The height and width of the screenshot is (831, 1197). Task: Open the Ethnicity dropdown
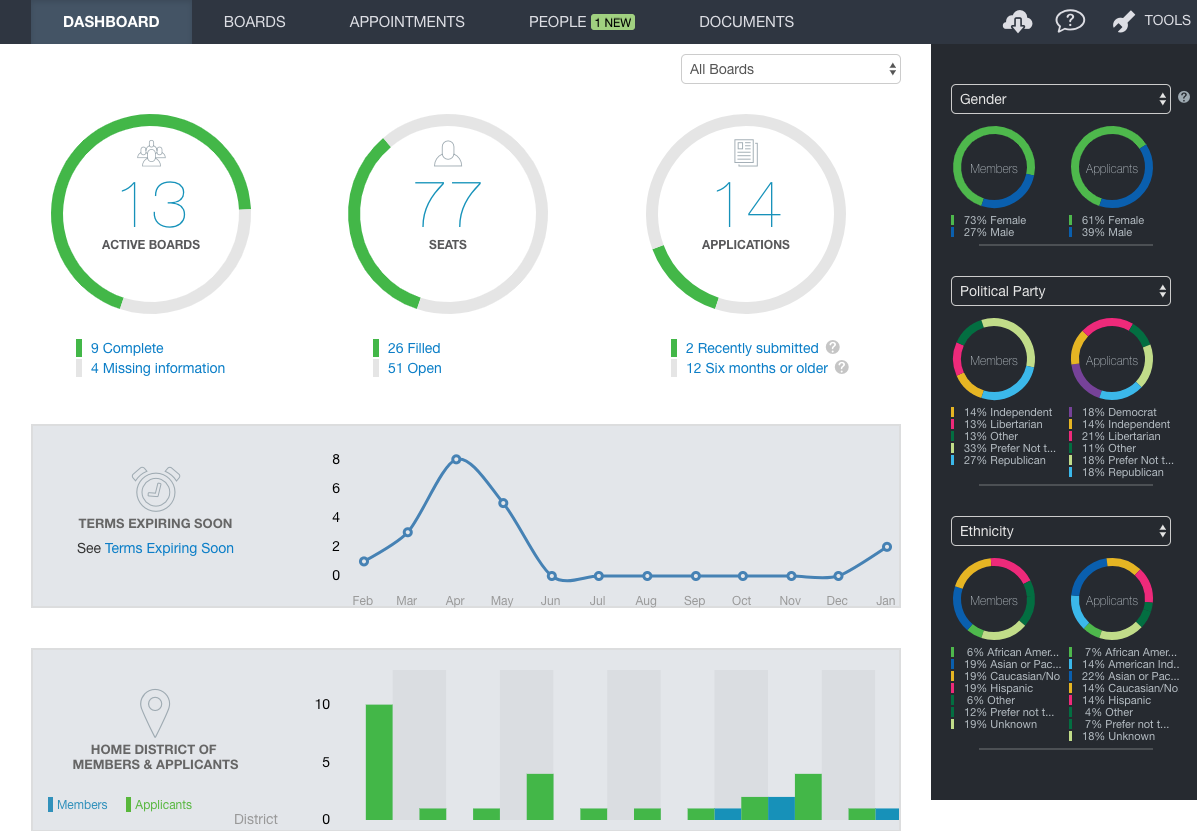[1060, 531]
